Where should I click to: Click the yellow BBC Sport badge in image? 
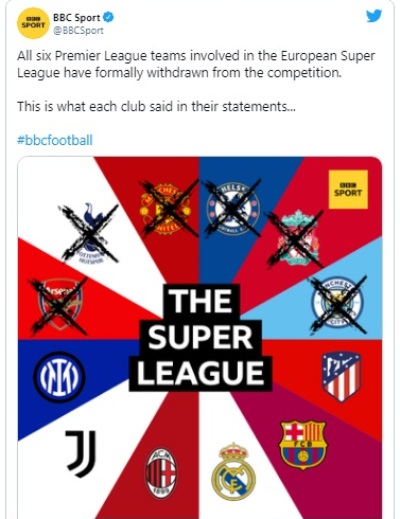(348, 189)
